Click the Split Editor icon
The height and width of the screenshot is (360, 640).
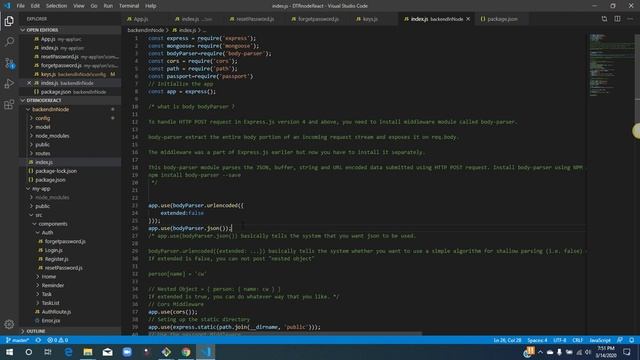[617, 19]
